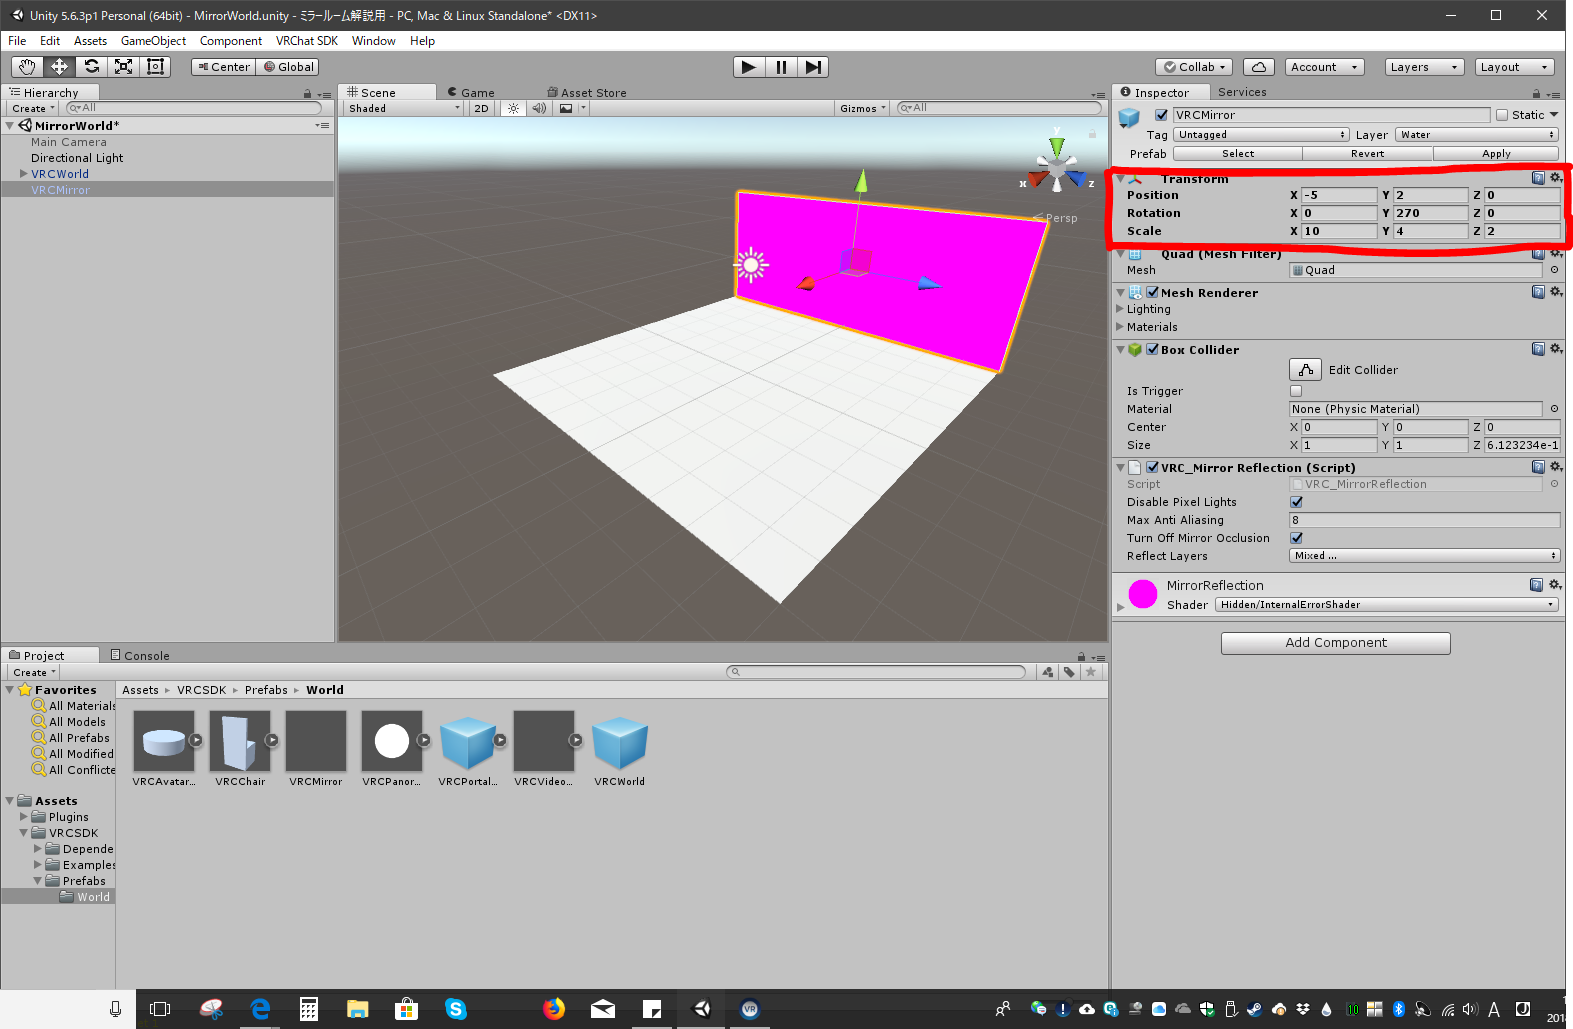Click the scene orientation gizmo
This screenshot has width=1573, height=1029.
[1057, 165]
